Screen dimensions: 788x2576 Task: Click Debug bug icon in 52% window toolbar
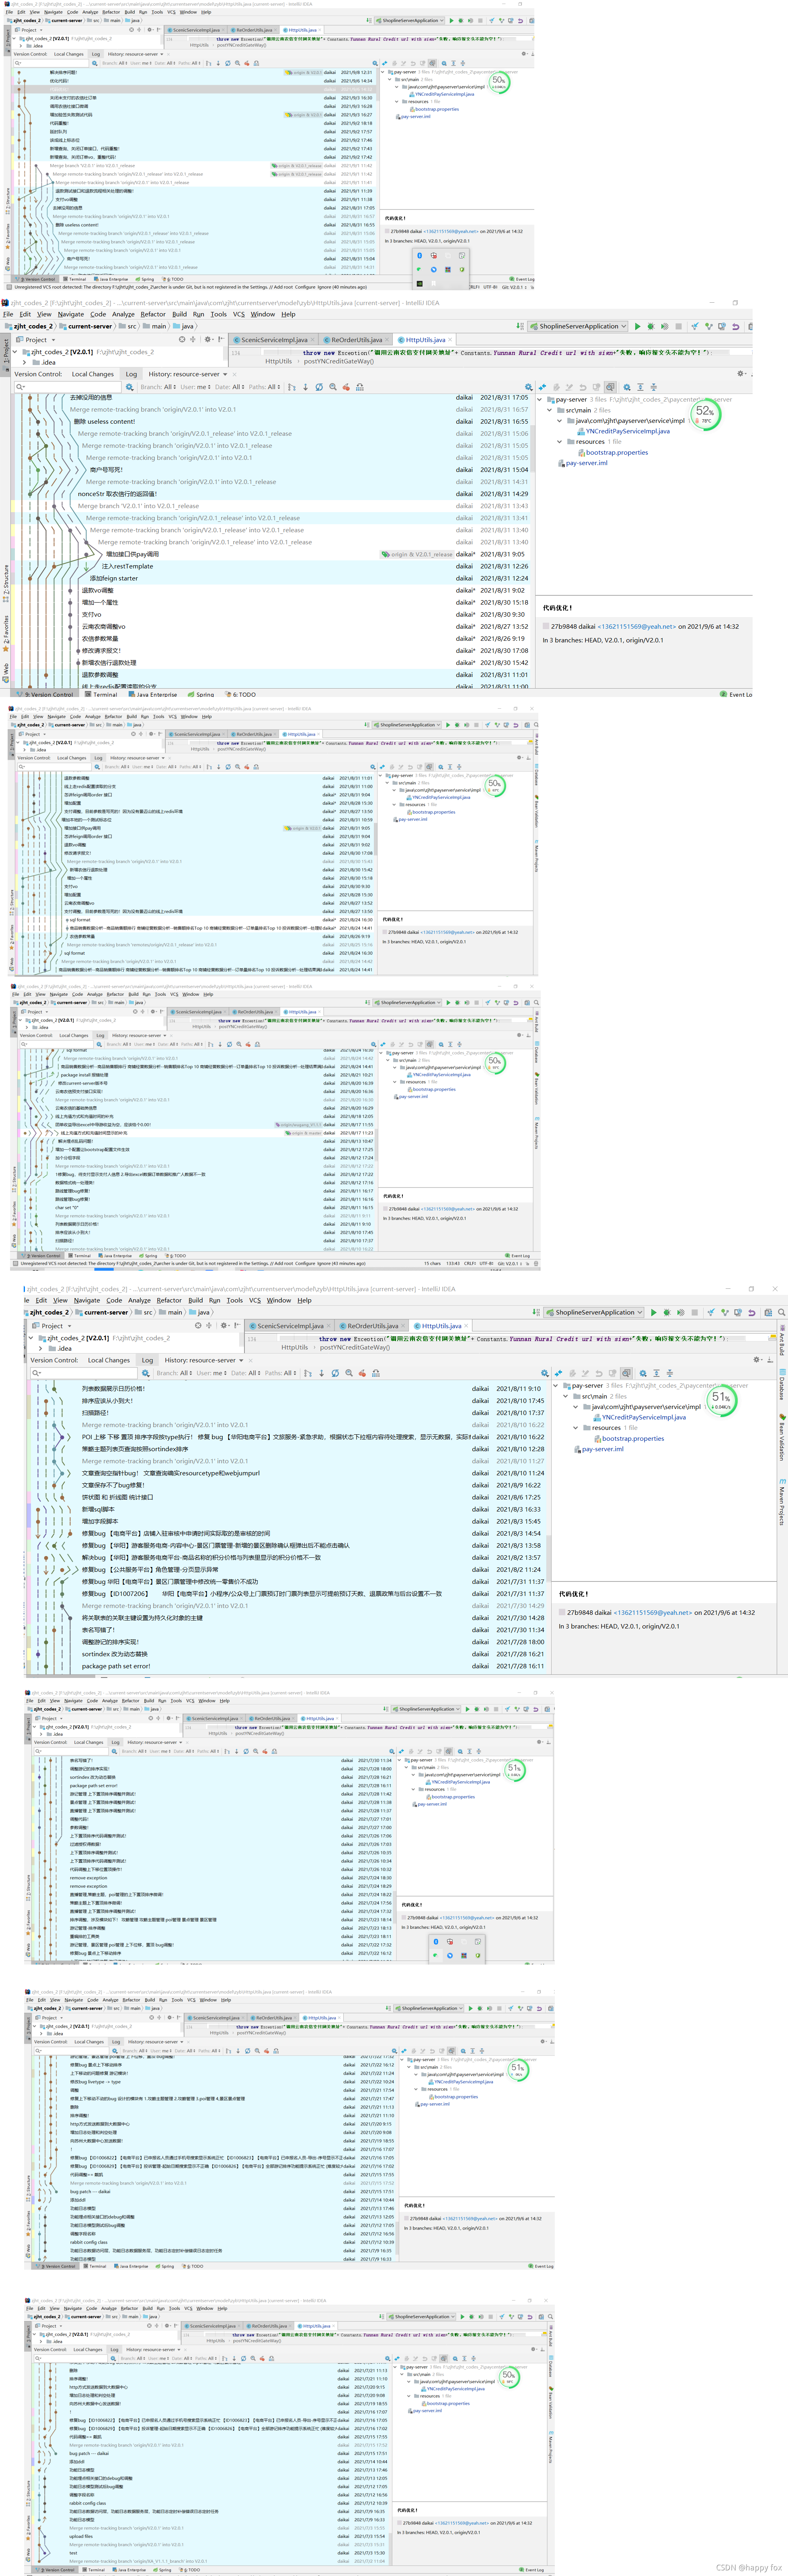651,326
